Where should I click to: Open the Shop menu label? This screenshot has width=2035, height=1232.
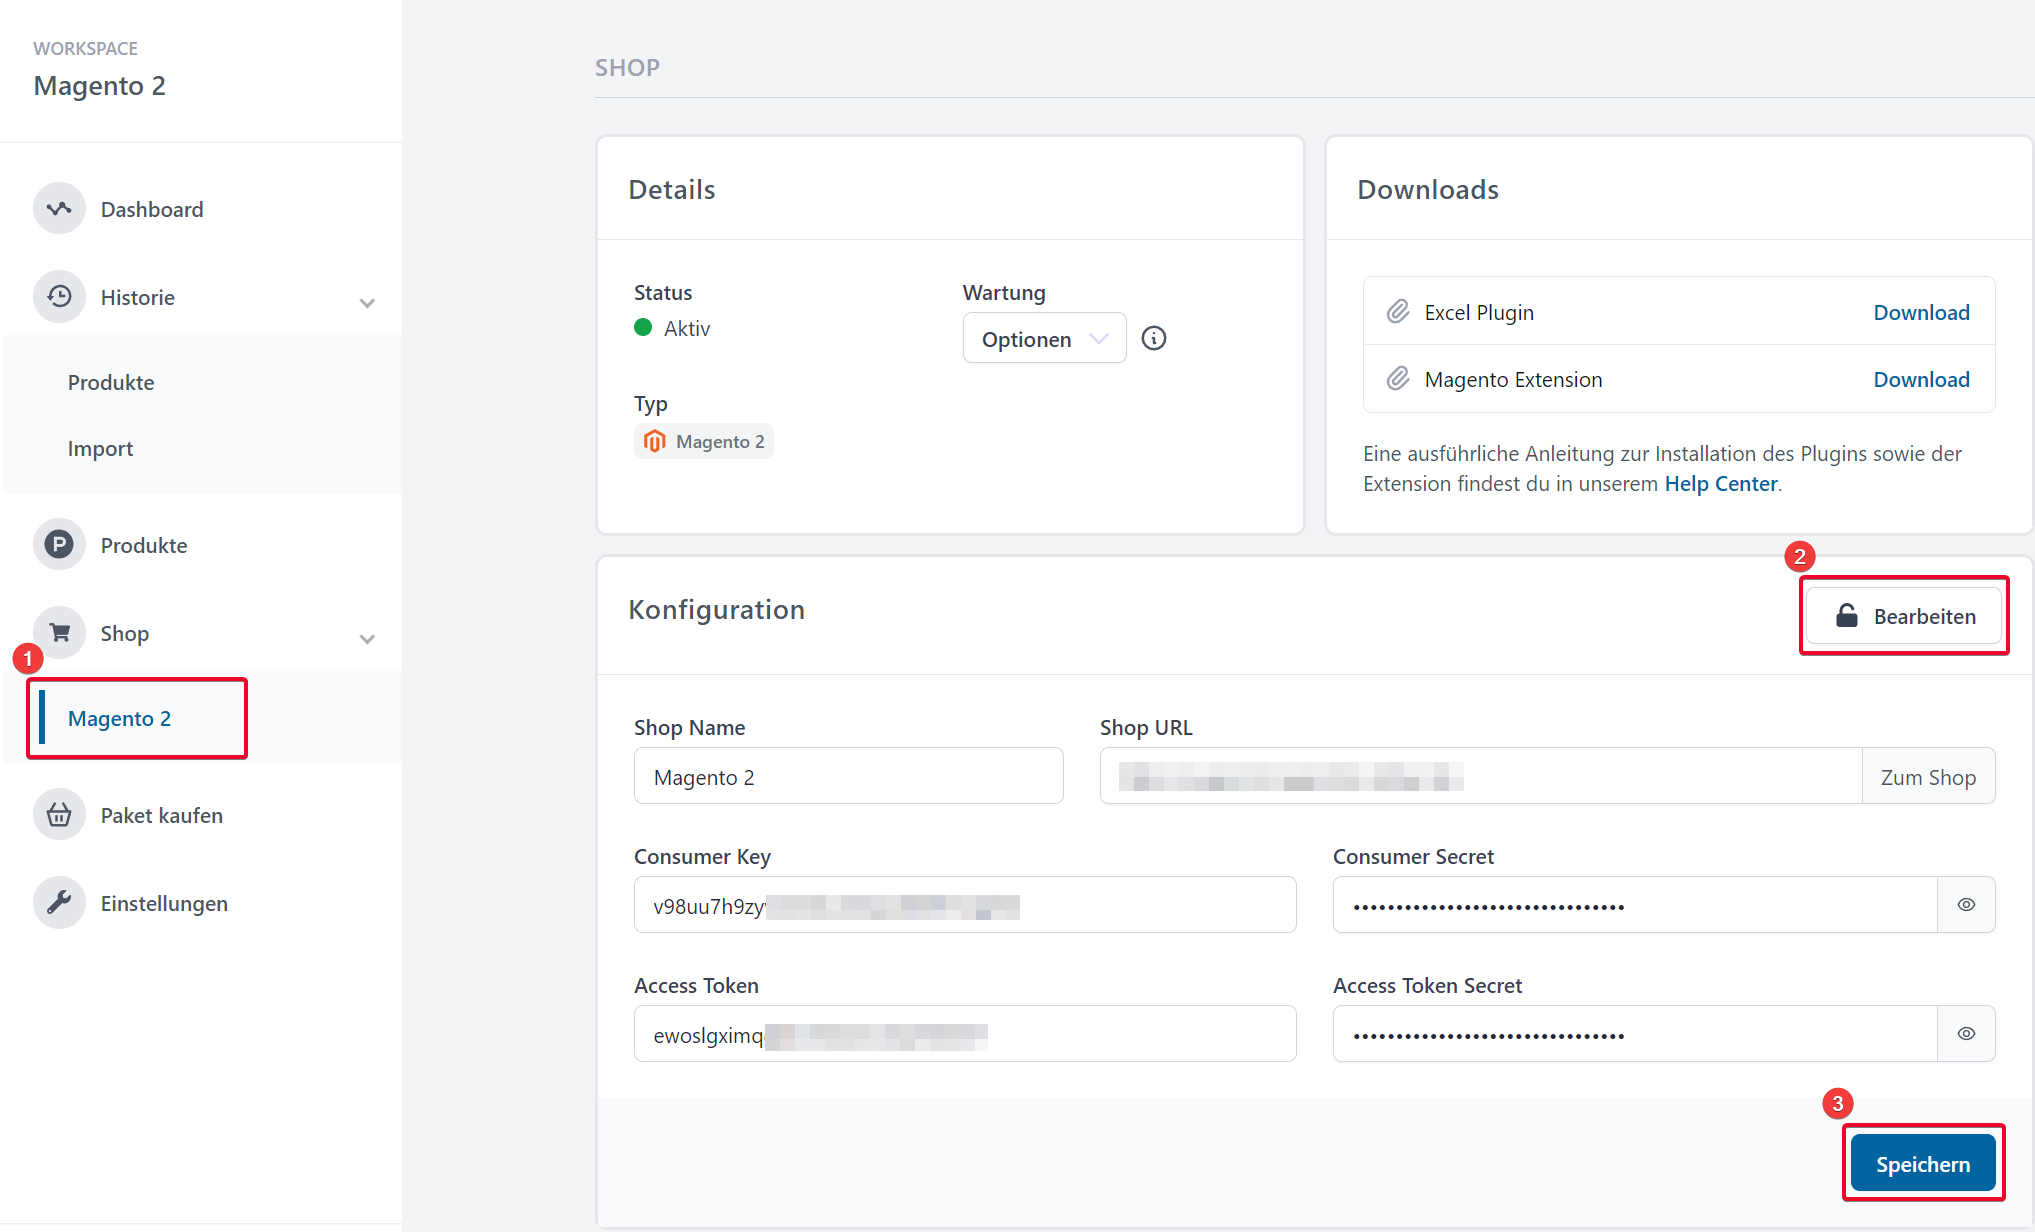[x=125, y=633]
